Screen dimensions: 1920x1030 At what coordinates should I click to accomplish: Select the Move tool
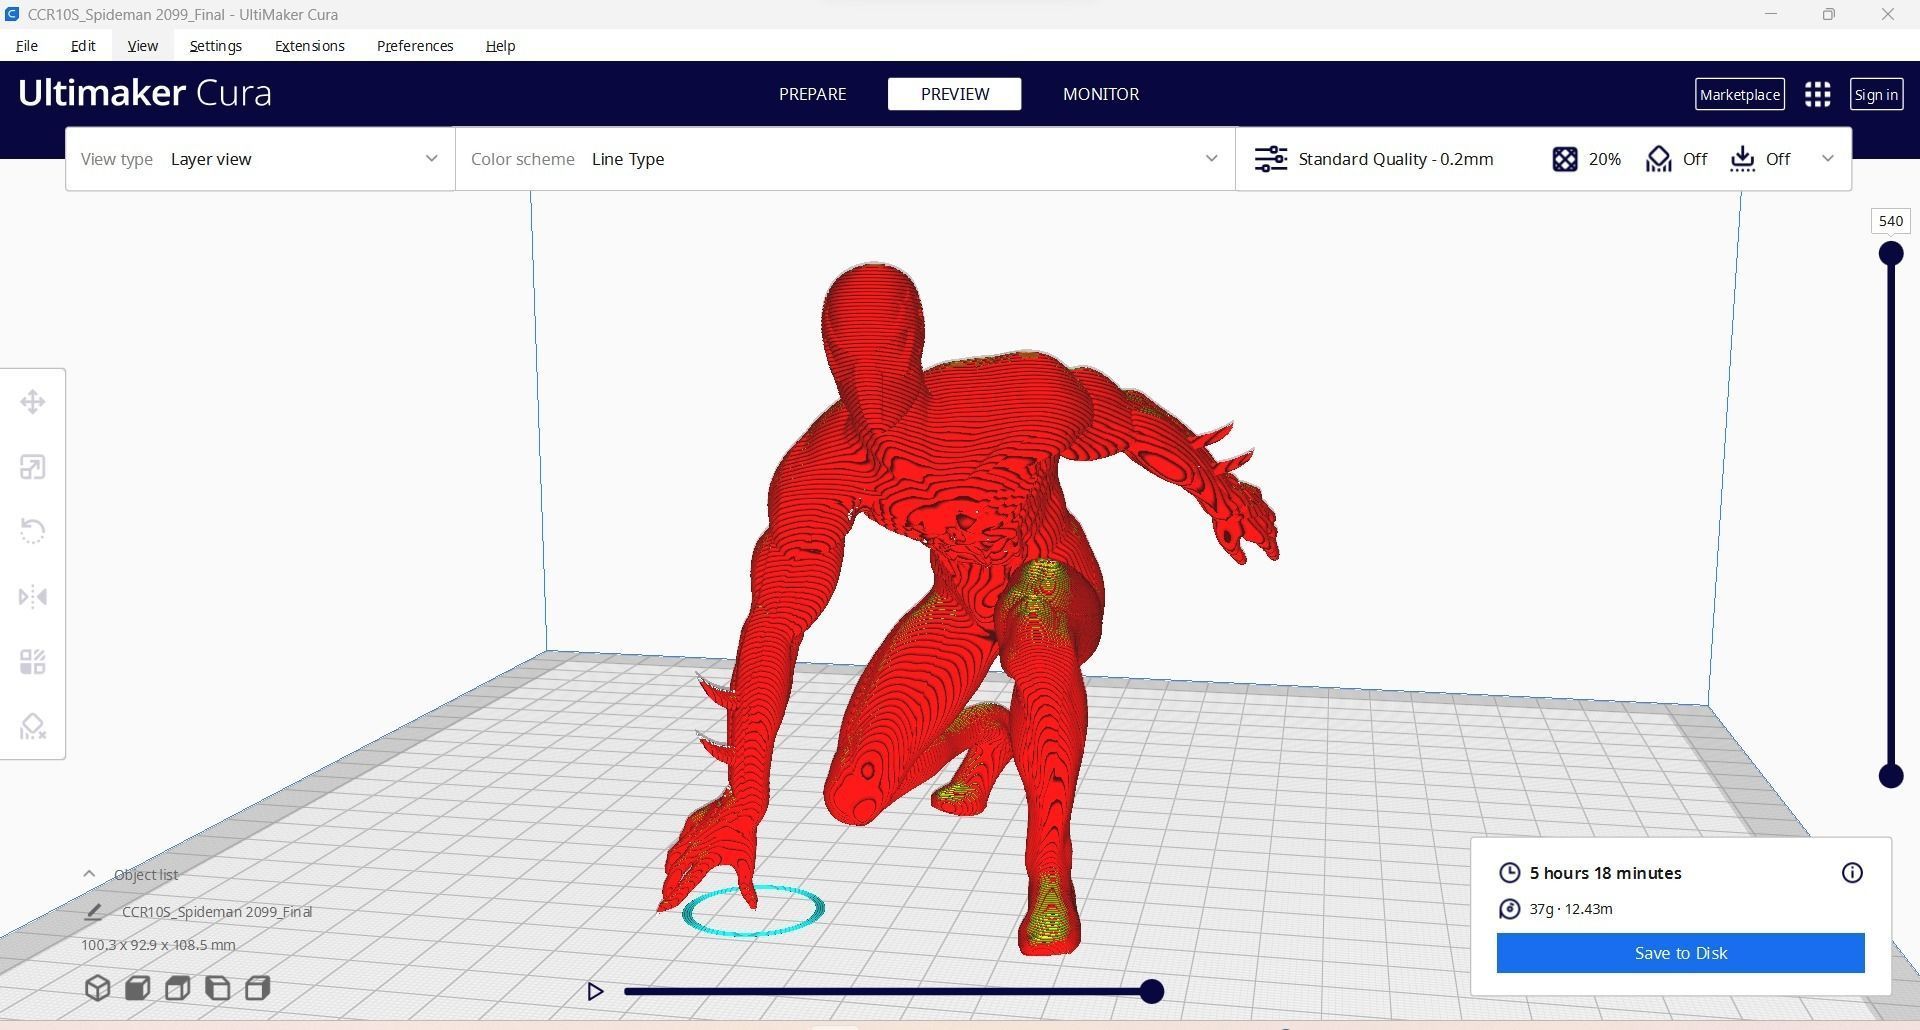(x=33, y=402)
